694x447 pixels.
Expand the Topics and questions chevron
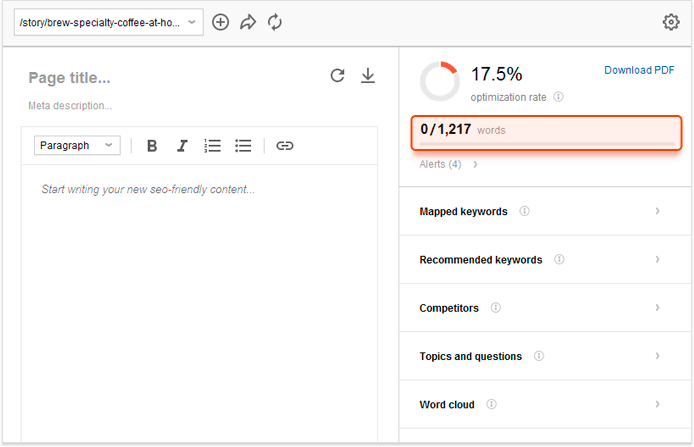pos(658,356)
